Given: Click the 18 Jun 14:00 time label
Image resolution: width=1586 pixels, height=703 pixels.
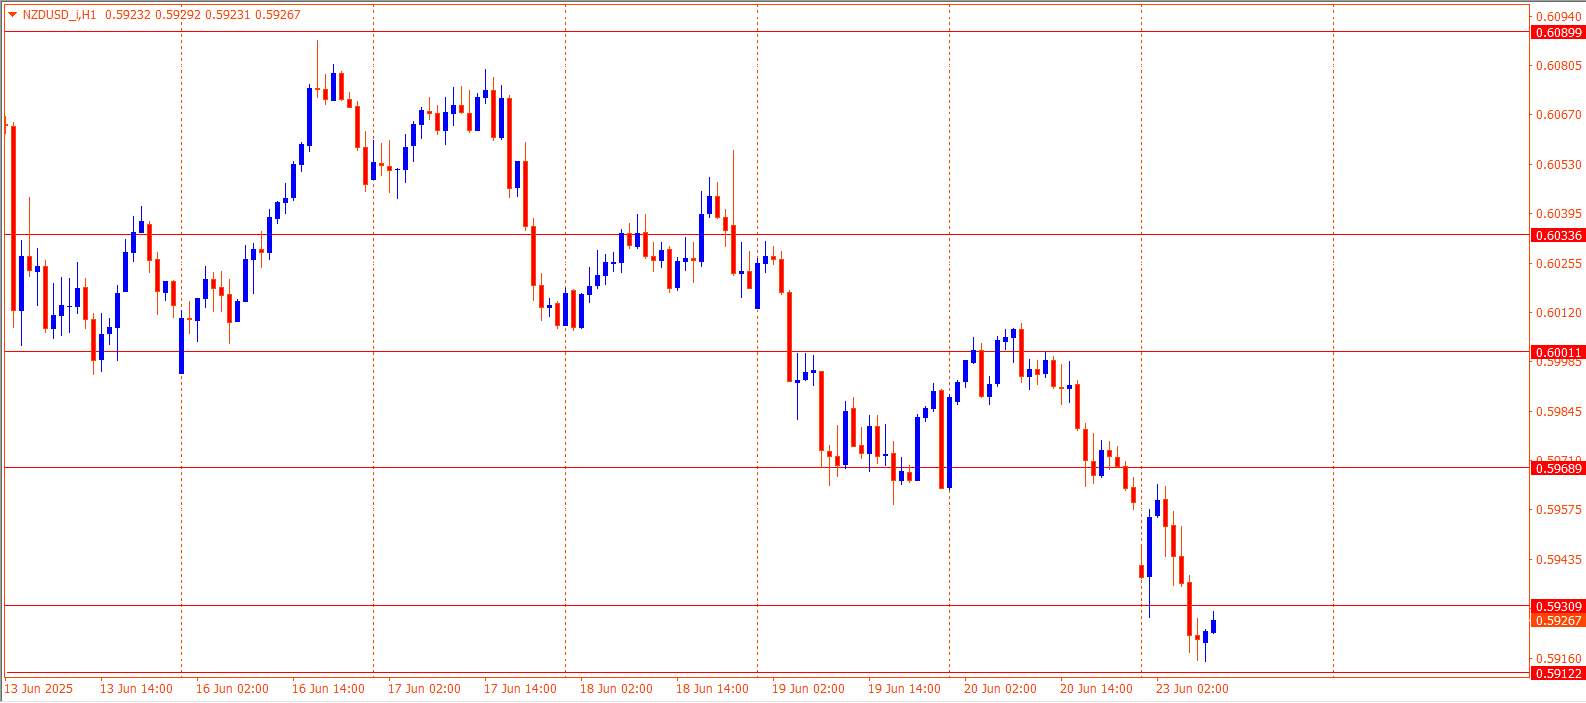Looking at the screenshot, I should pyautogui.click(x=712, y=689).
